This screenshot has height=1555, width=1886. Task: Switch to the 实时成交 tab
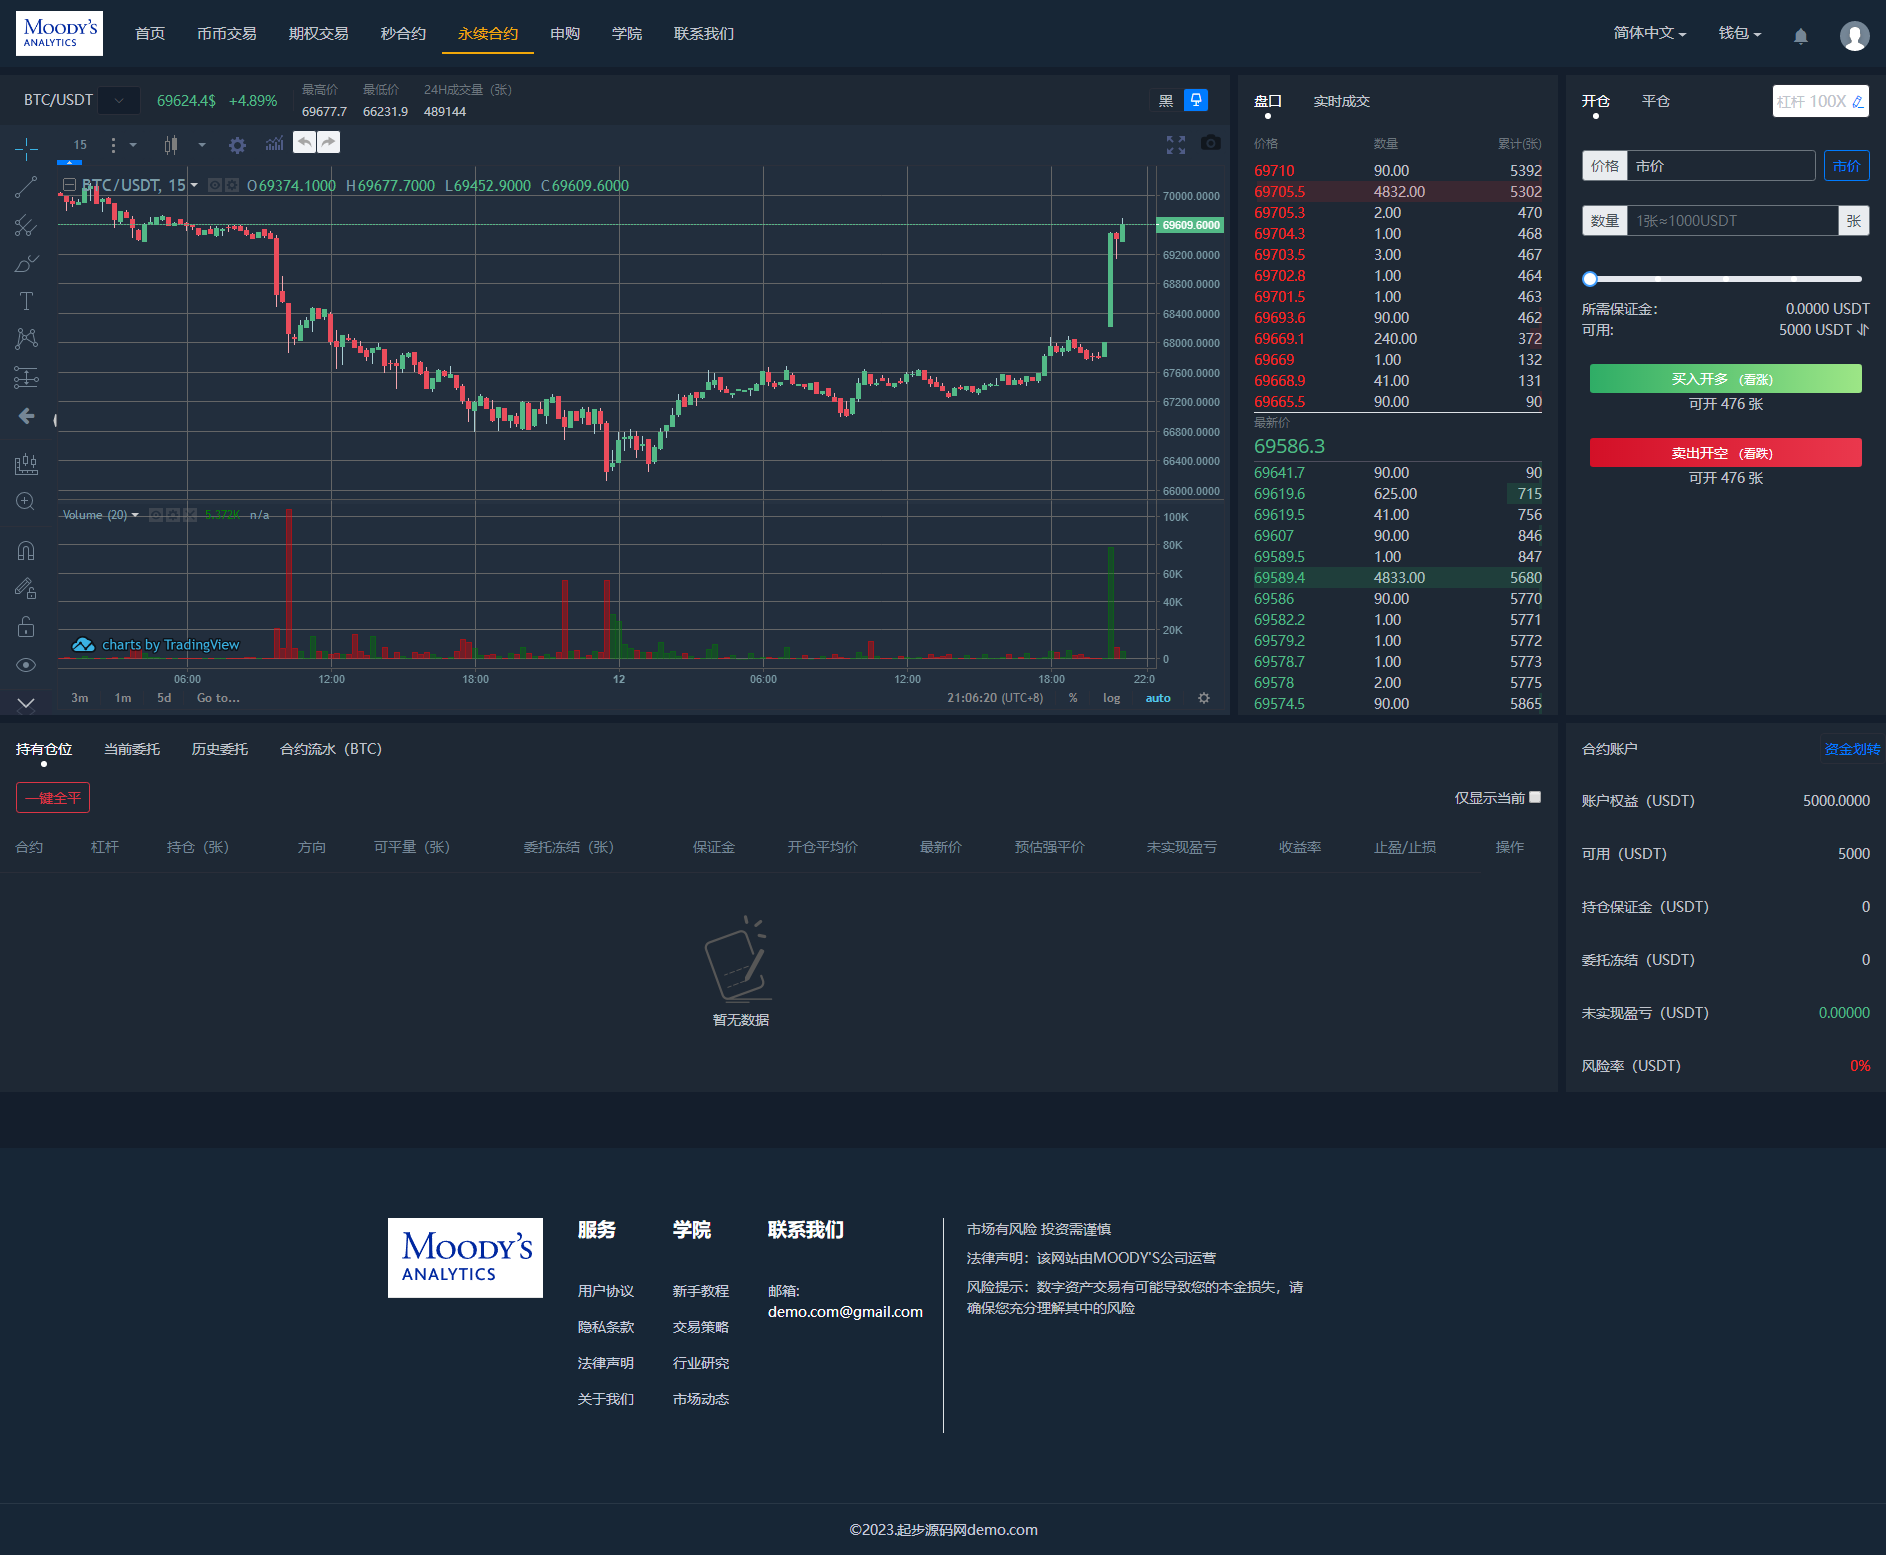[1341, 101]
